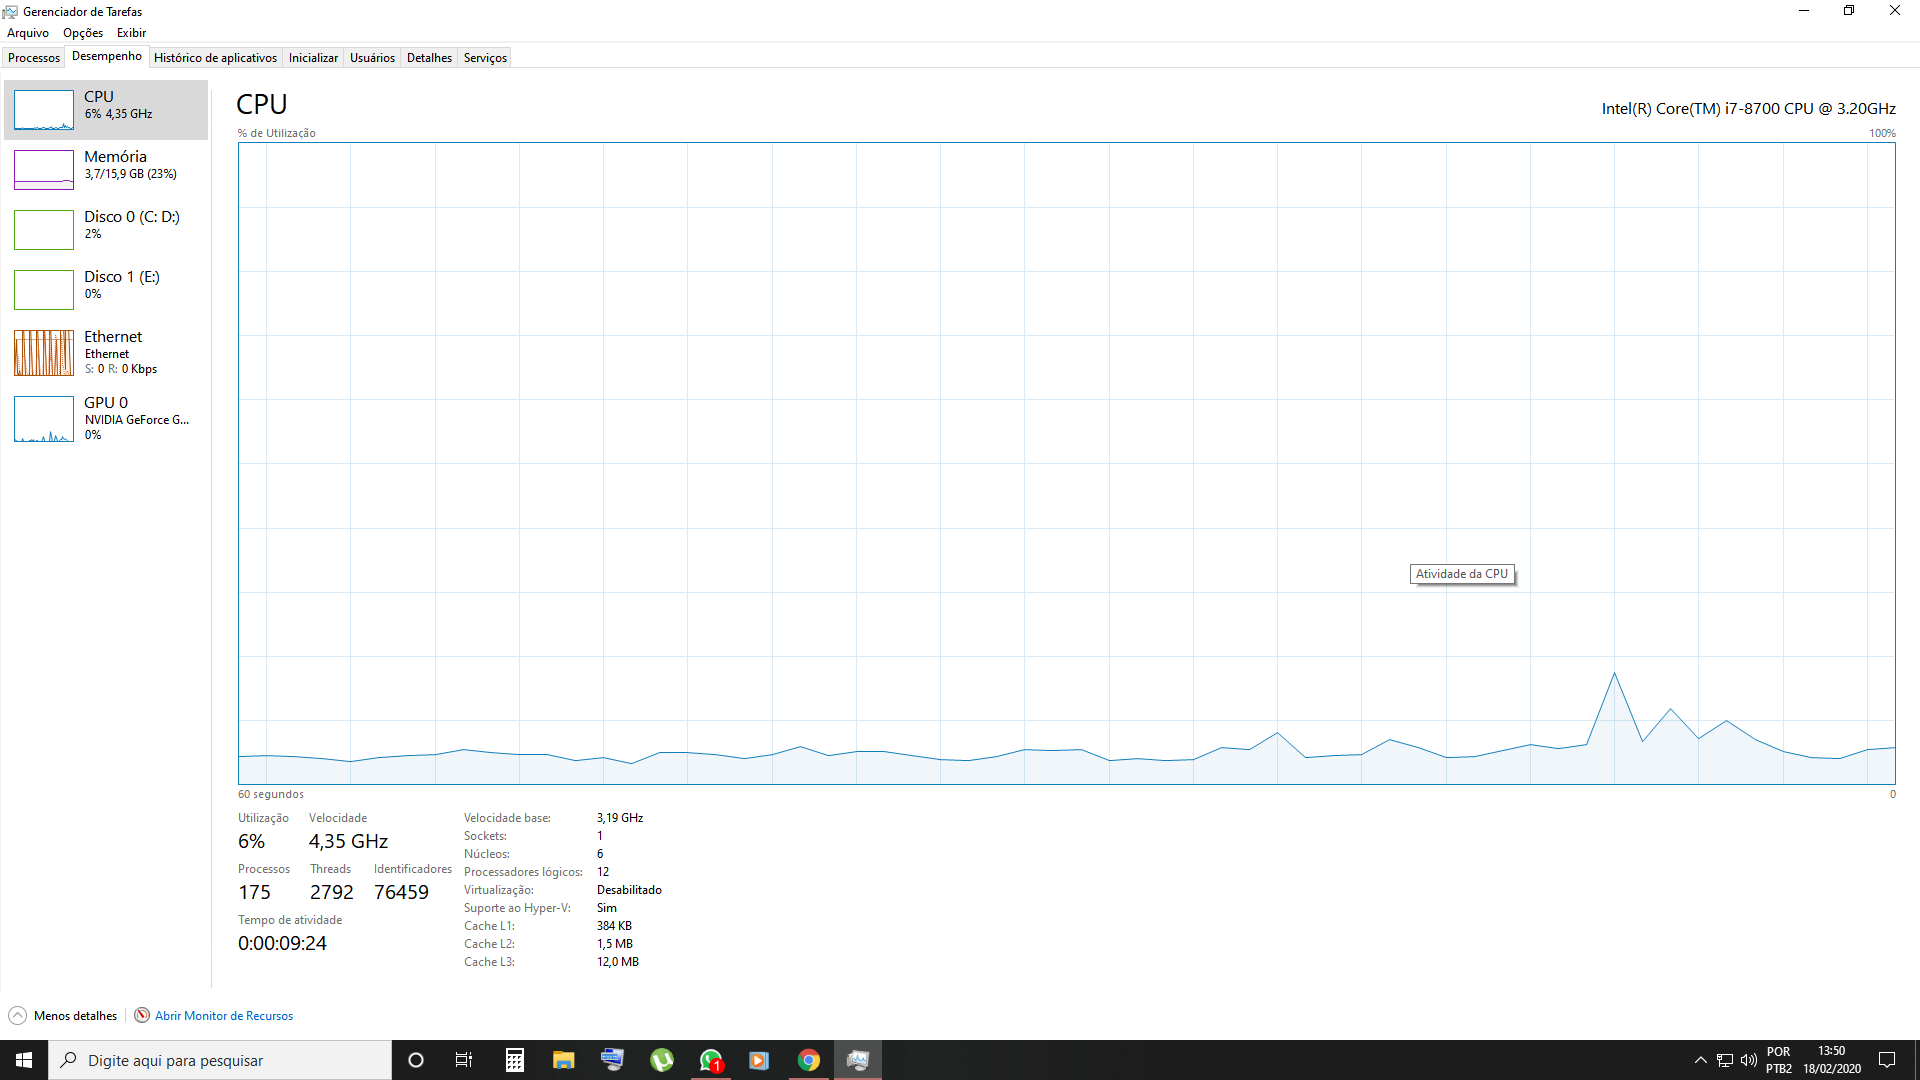1920x1080 pixels.
Task: Open uTorrent from the taskbar
Action: (x=661, y=1060)
